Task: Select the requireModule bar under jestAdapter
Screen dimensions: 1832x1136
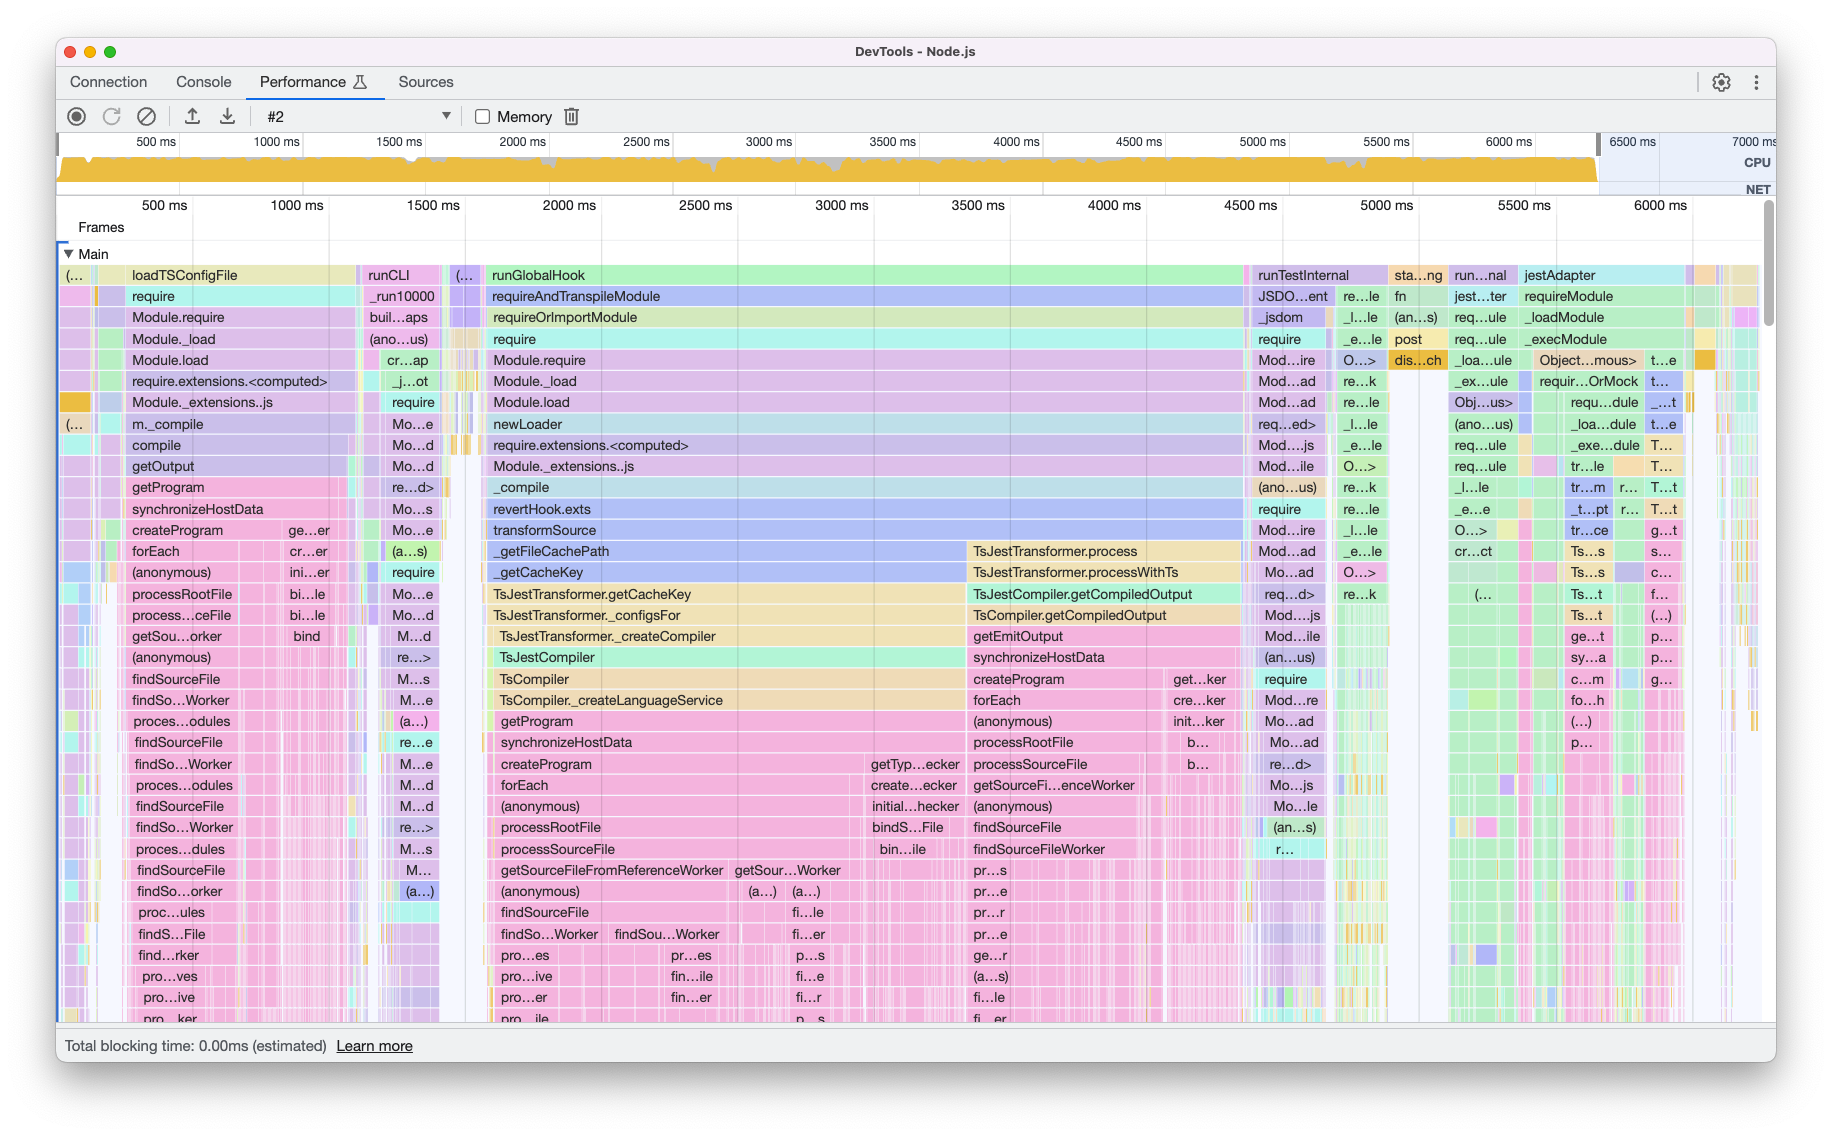Action: pos(1602,296)
